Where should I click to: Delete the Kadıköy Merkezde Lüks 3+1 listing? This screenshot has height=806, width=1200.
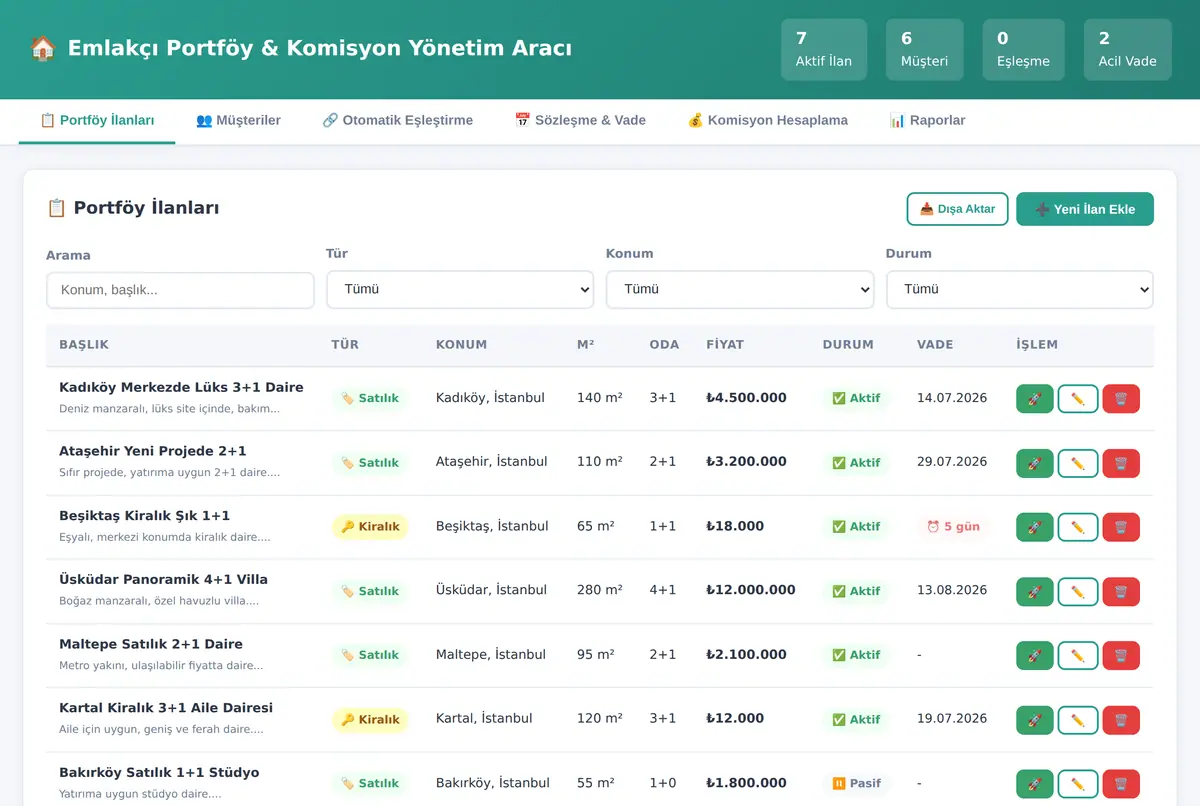pos(1121,398)
